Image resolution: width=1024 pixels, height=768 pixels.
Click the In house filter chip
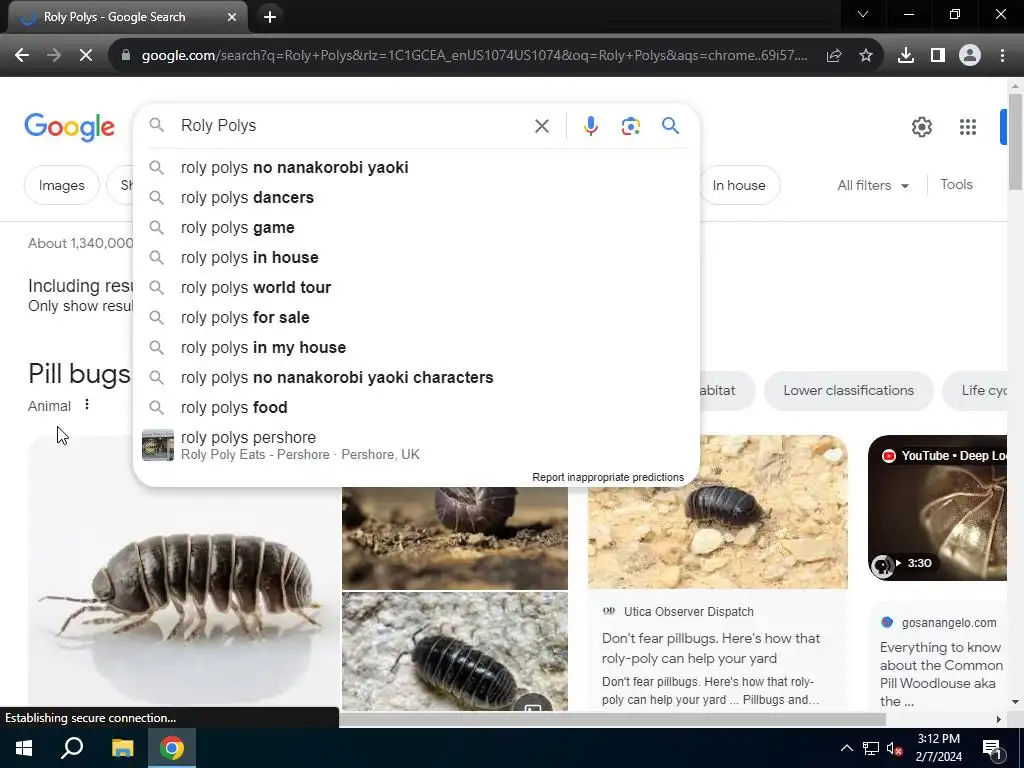point(739,185)
